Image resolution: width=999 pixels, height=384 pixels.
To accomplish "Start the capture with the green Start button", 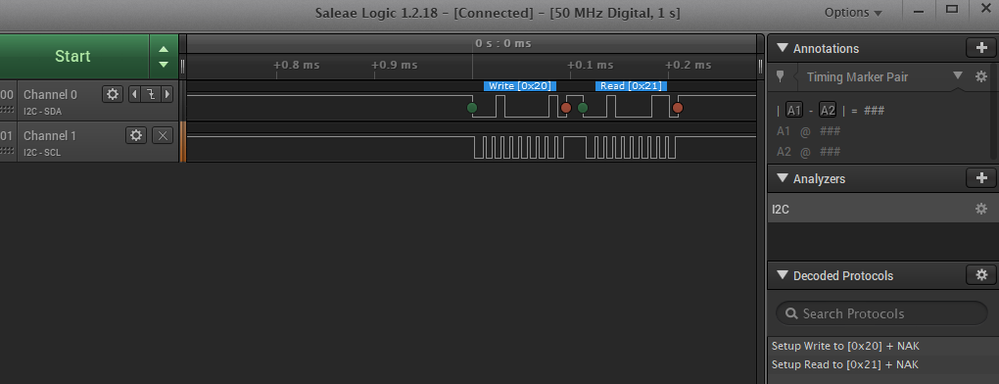I will tap(73, 56).
